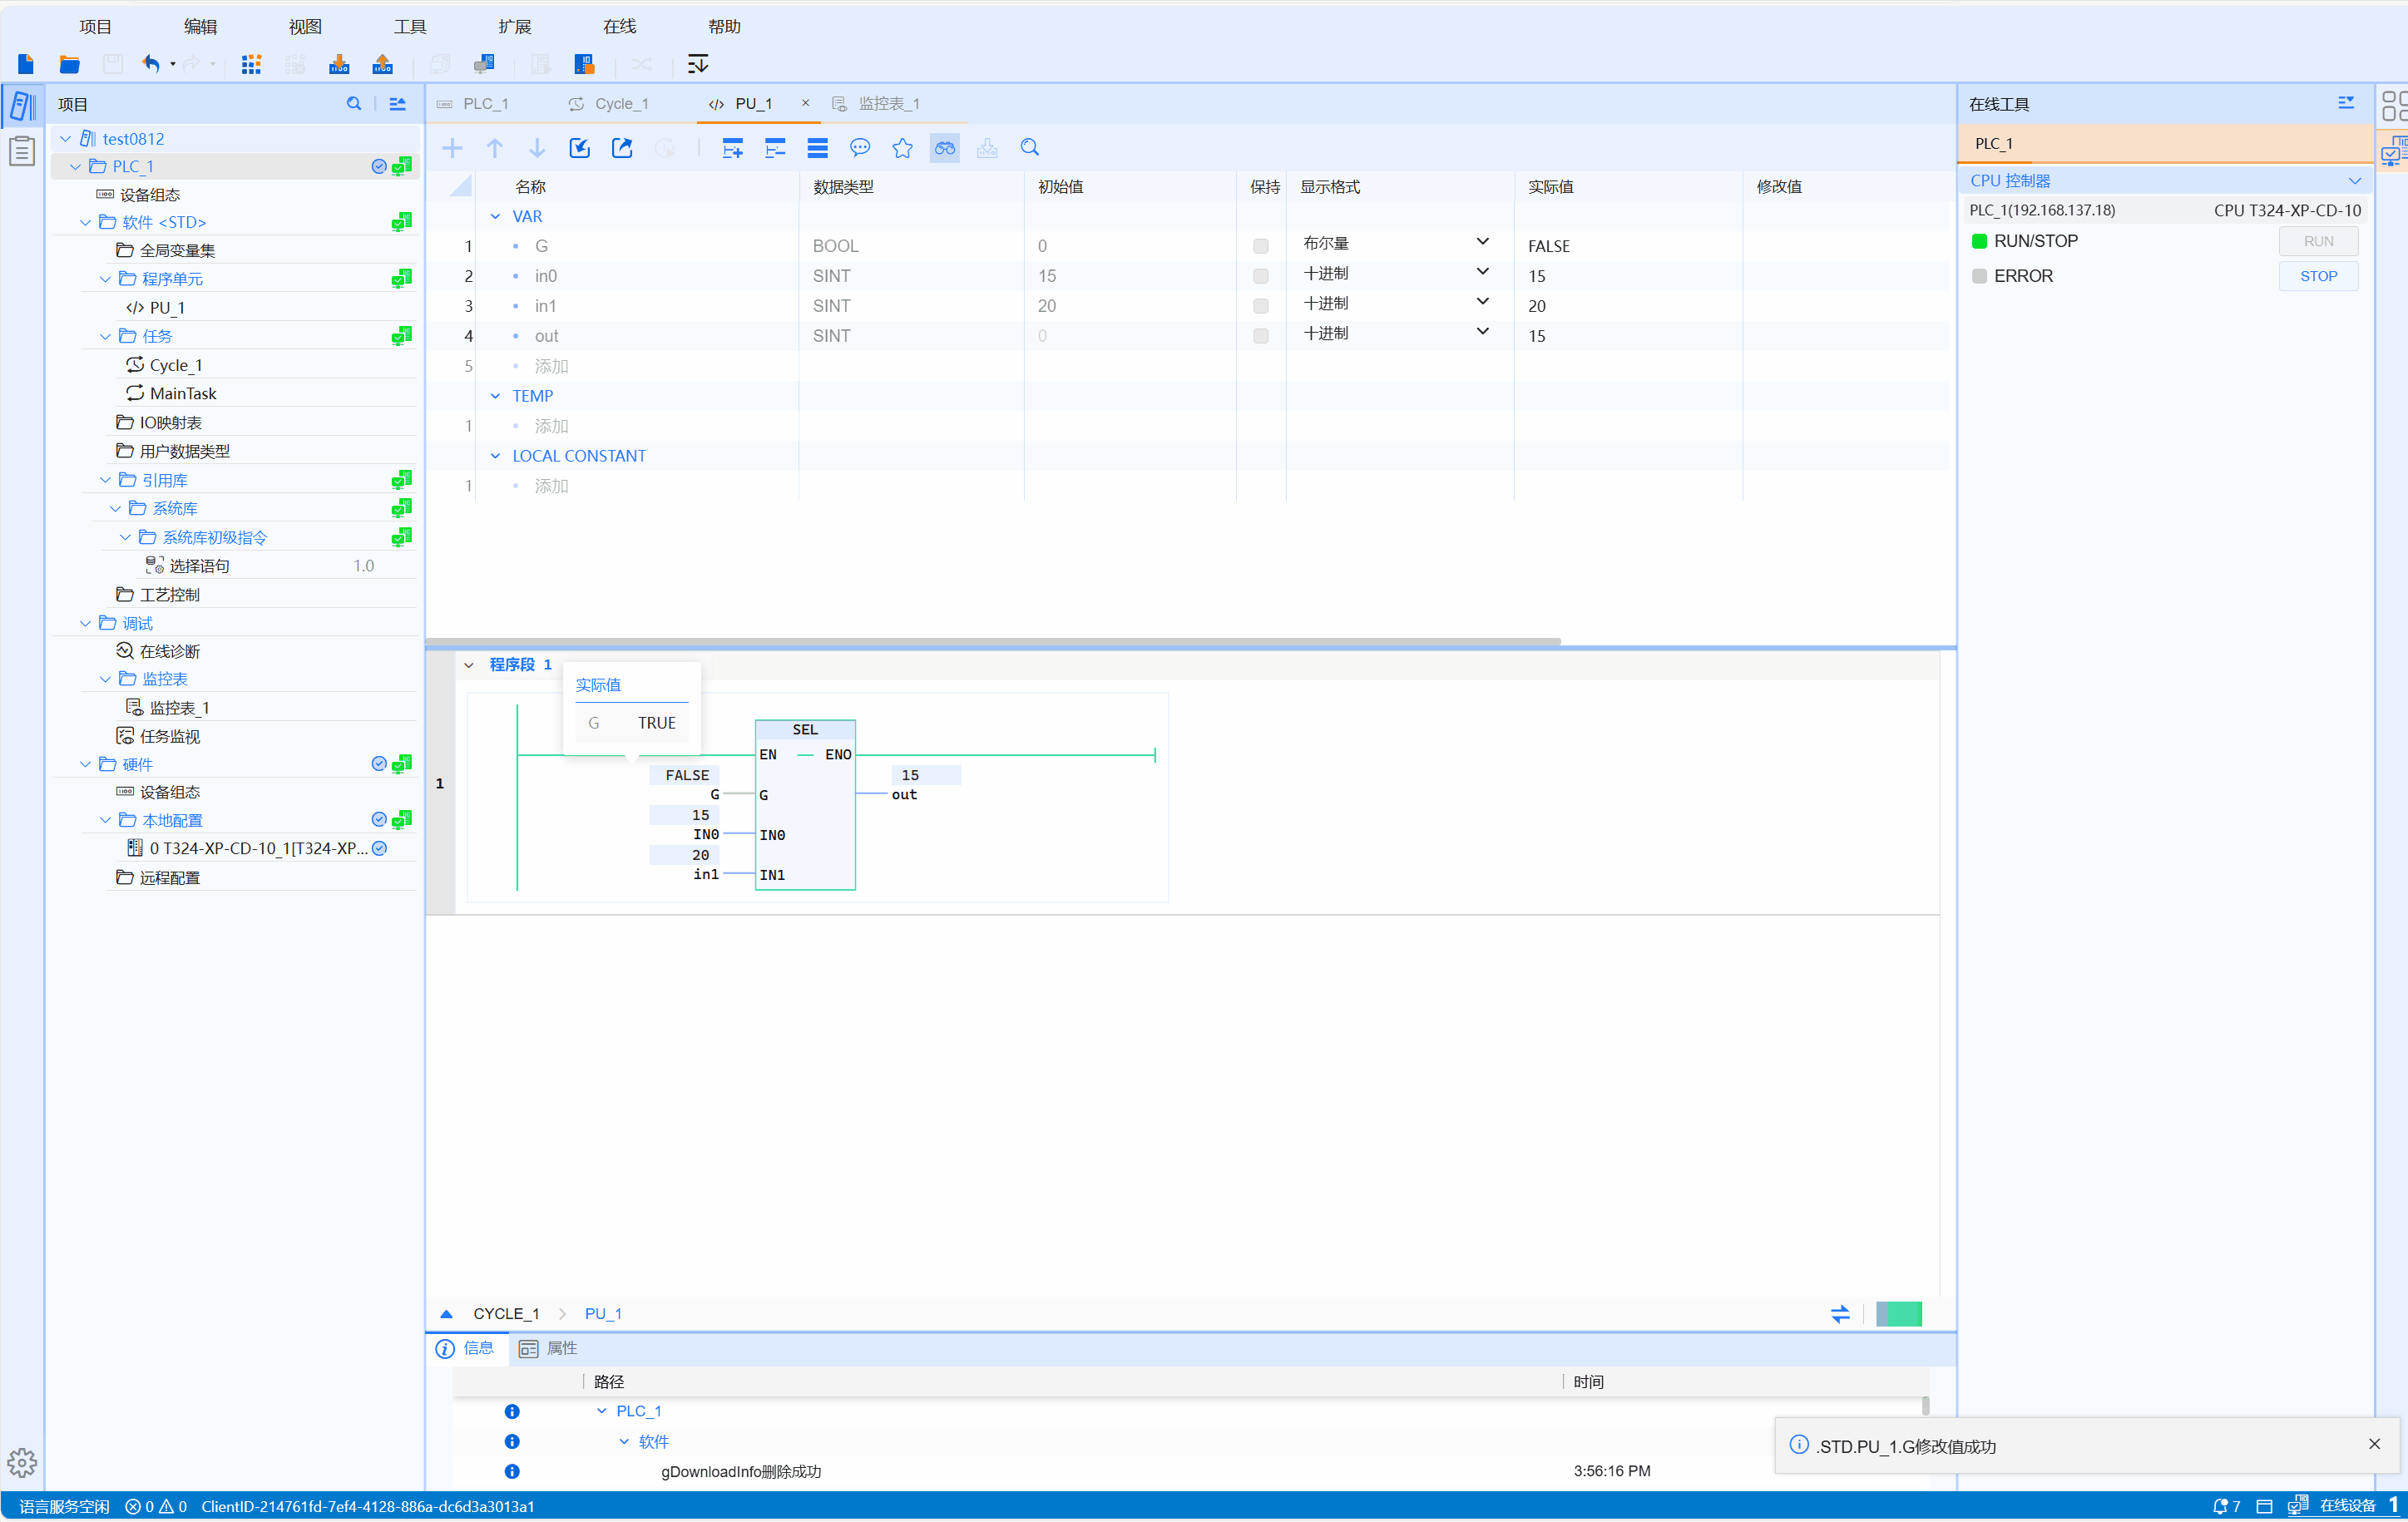2408x1522 pixels.
Task: Toggle the retain checkbox for variable G
Action: 1260,246
